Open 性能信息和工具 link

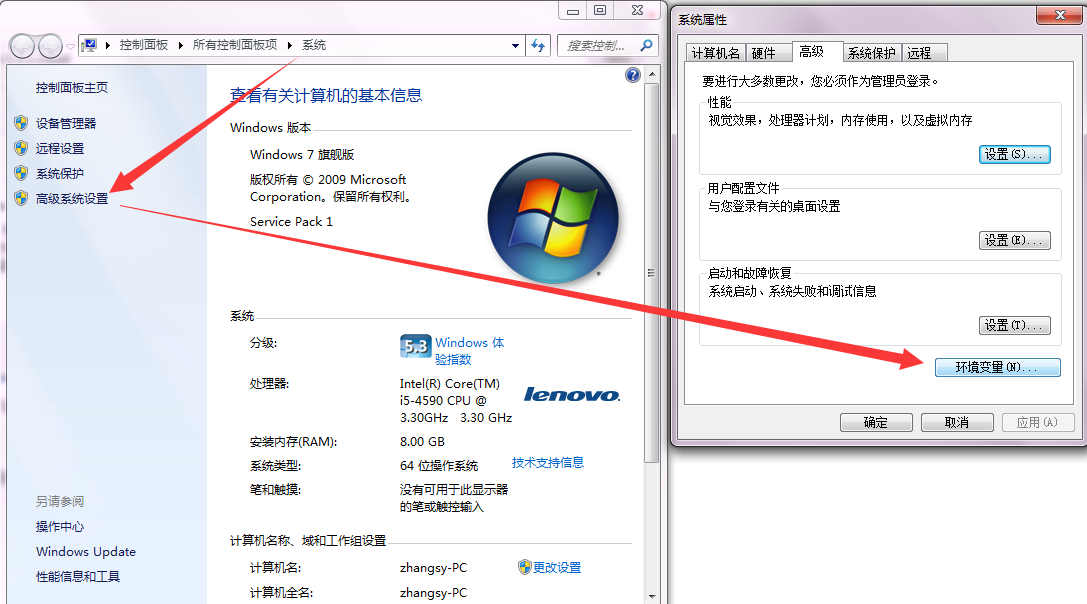[x=78, y=576]
